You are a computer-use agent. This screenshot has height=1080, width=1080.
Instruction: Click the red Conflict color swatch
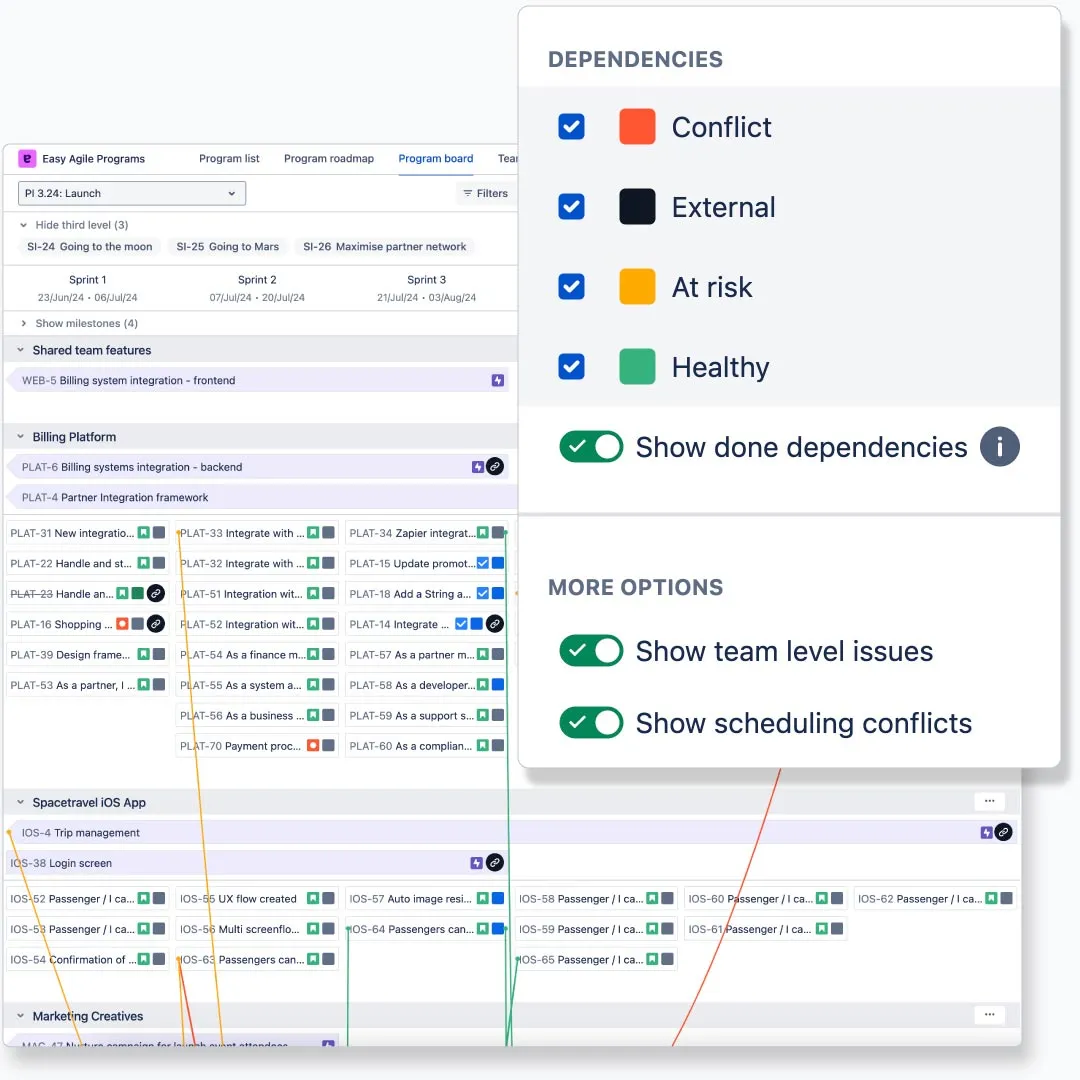click(x=637, y=127)
